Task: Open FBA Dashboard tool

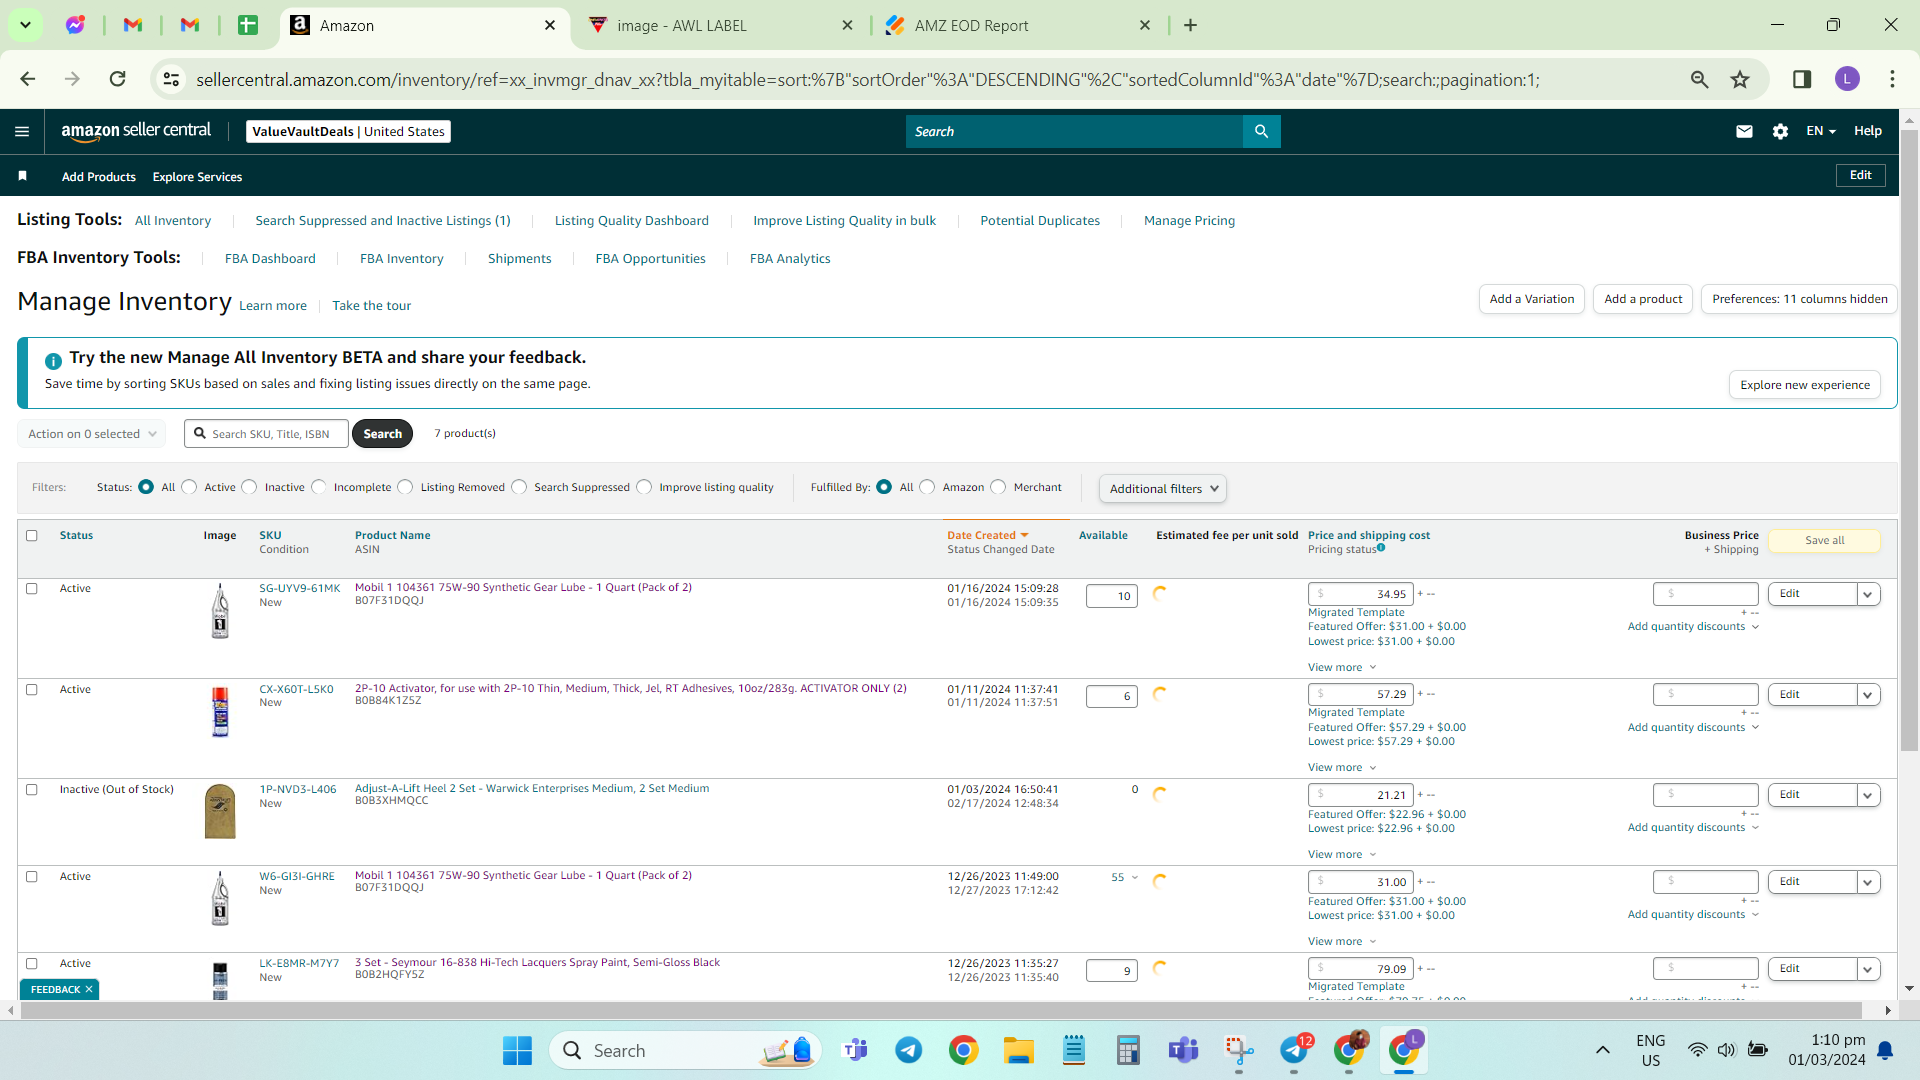Action: click(x=270, y=259)
